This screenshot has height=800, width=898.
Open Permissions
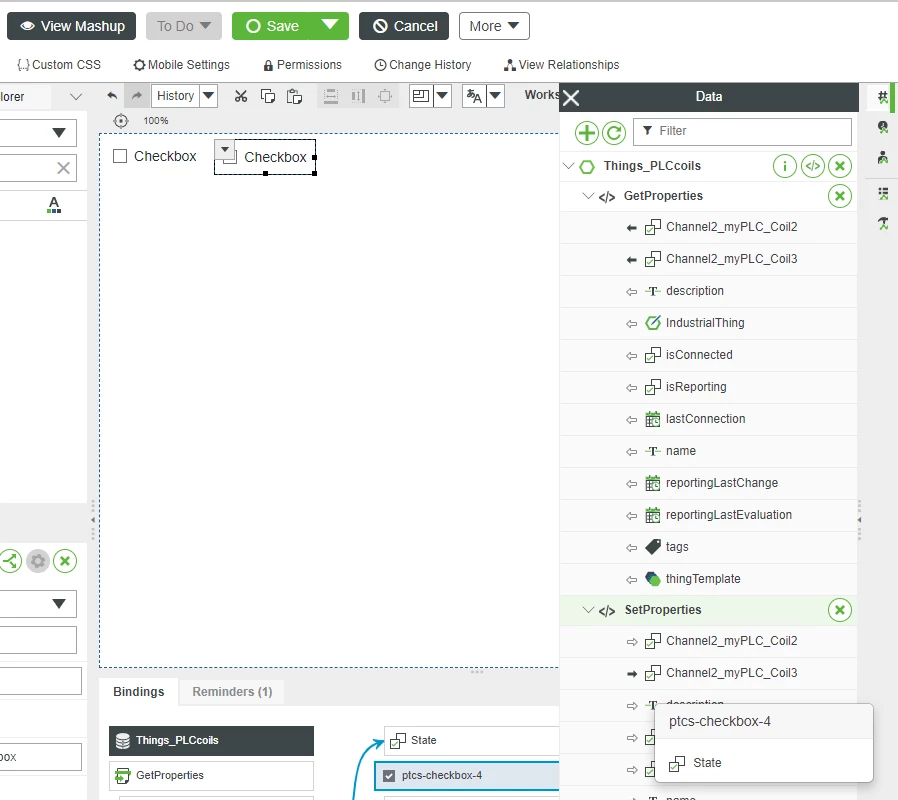coord(302,65)
